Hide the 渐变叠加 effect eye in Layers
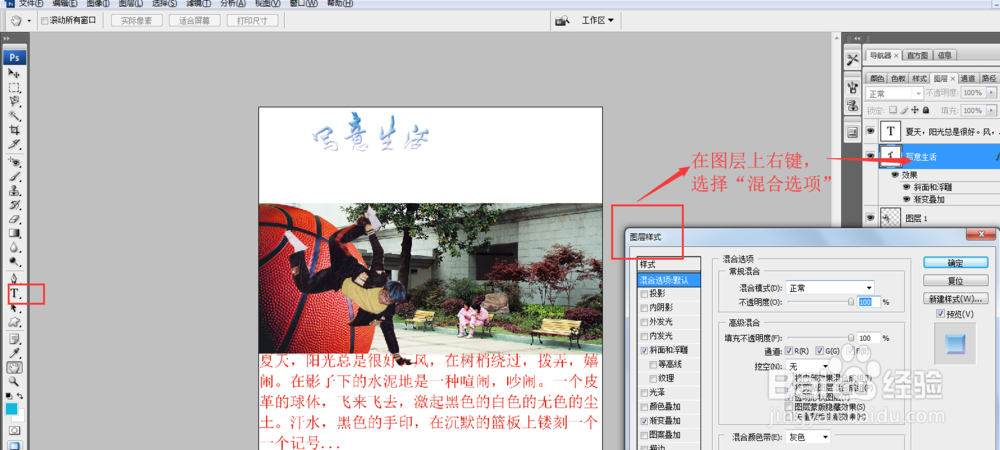 906,199
